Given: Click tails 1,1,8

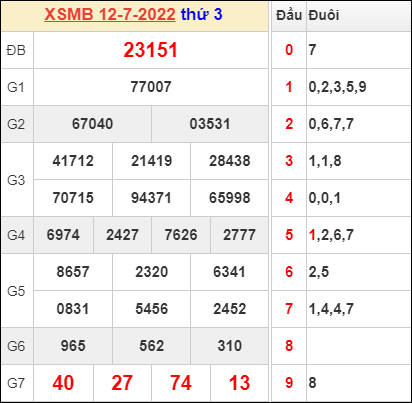Looking at the screenshot, I should [325, 161].
